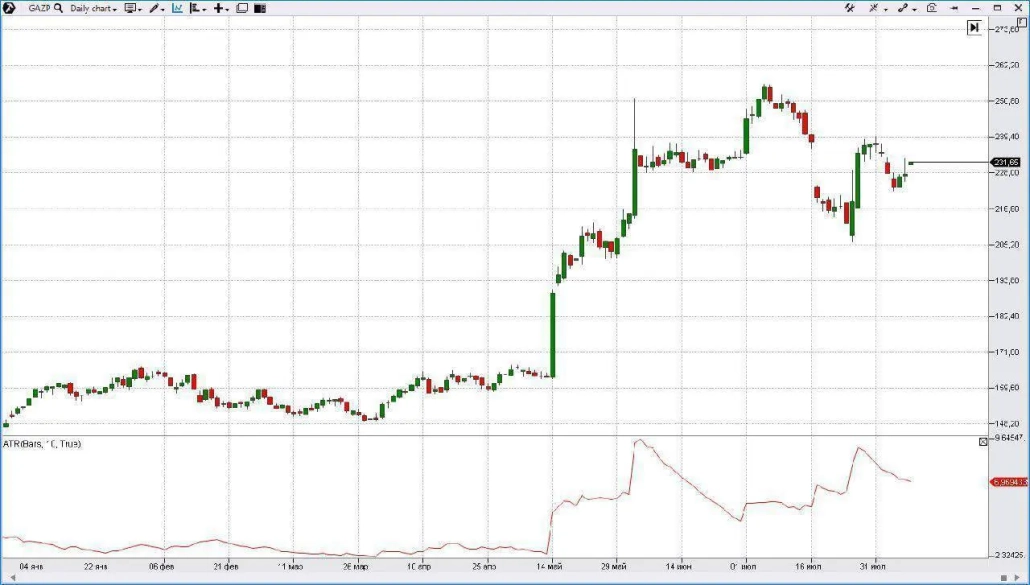Image resolution: width=1030 pixels, height=585 pixels.
Task: Click the platform logo icon
Action: [8, 8]
